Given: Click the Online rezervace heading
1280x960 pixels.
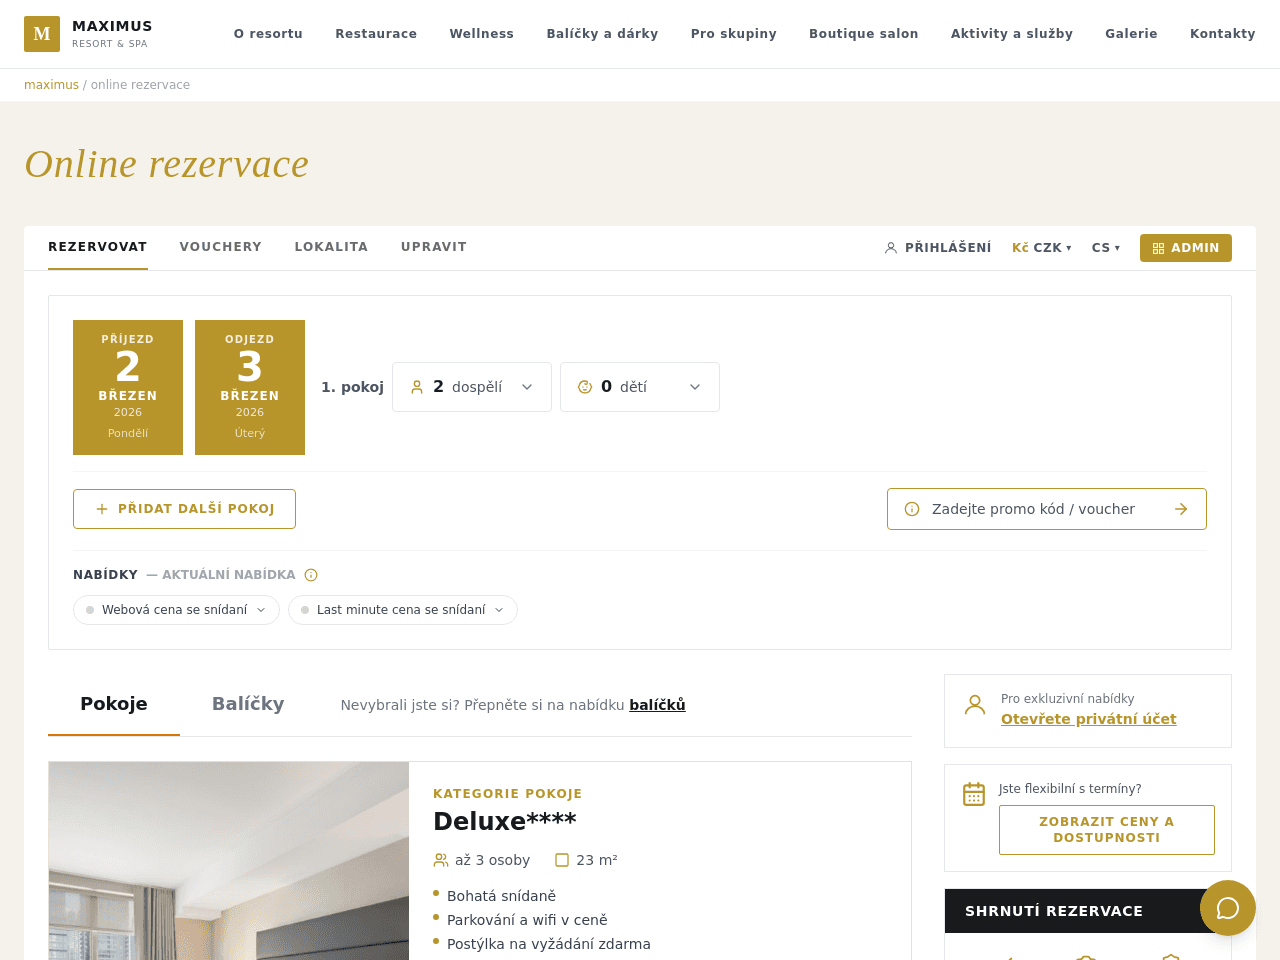Looking at the screenshot, I should point(167,164).
